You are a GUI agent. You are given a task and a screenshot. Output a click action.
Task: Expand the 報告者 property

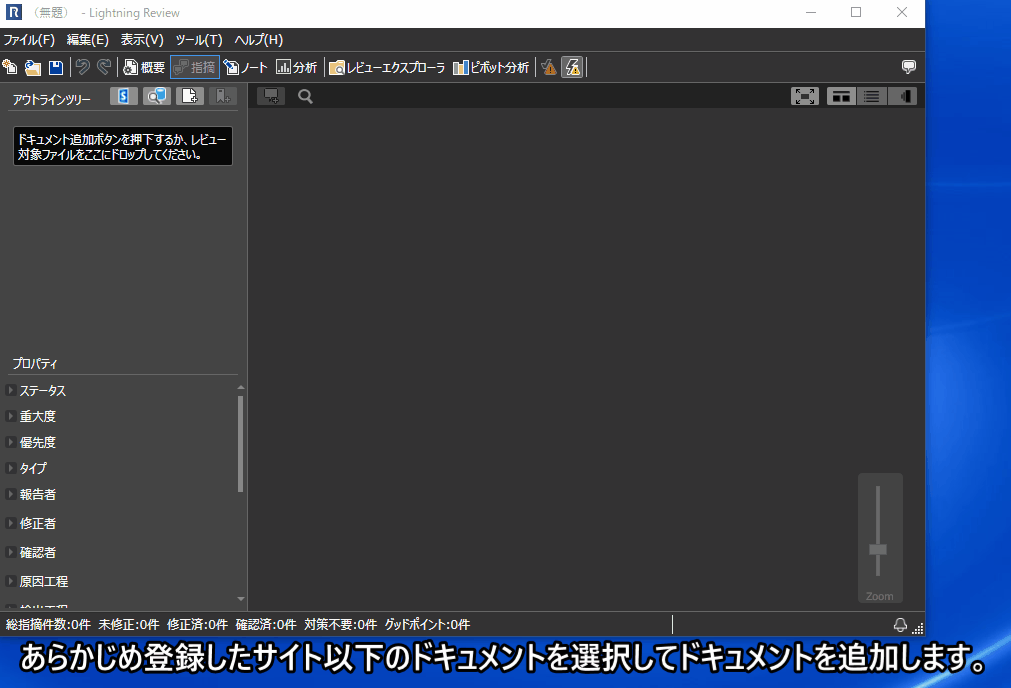pyautogui.click(x=10, y=494)
